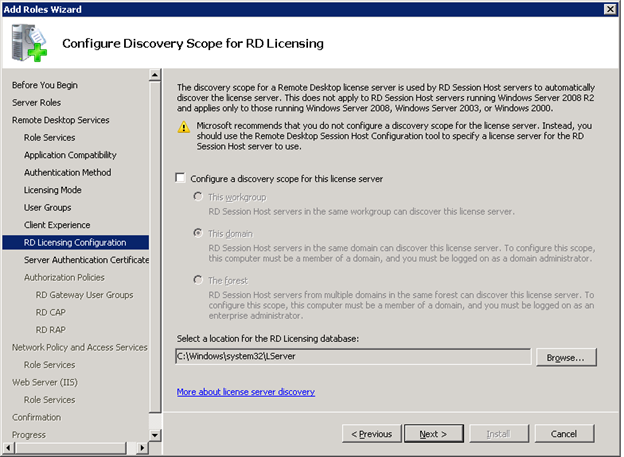Screen dimensions: 624x457
Task: Open the Before You Begin step
Action: pos(44,85)
